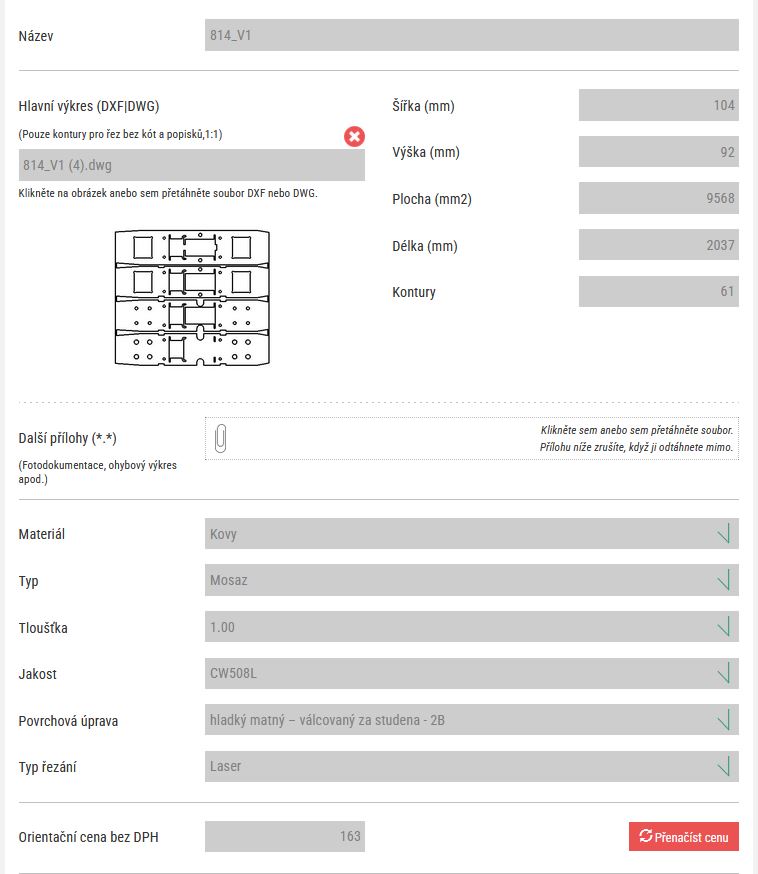Open the Povrchová úprava dropdown
This screenshot has width=758, height=874.
(x=471, y=720)
